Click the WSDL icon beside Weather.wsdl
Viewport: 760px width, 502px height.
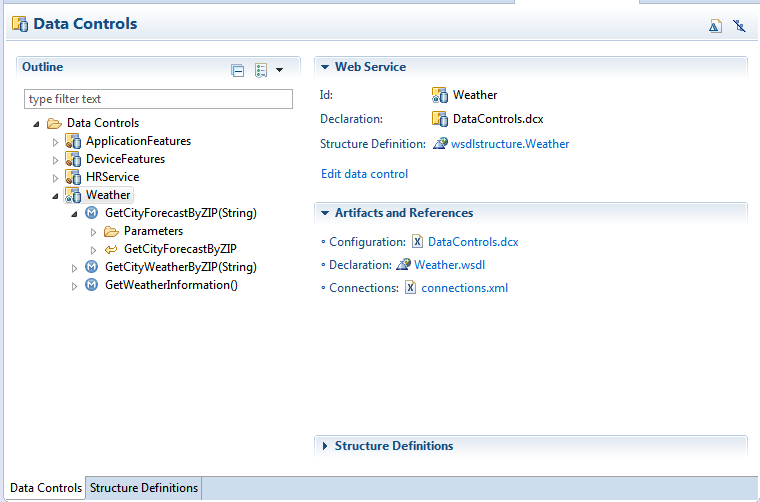pos(403,265)
